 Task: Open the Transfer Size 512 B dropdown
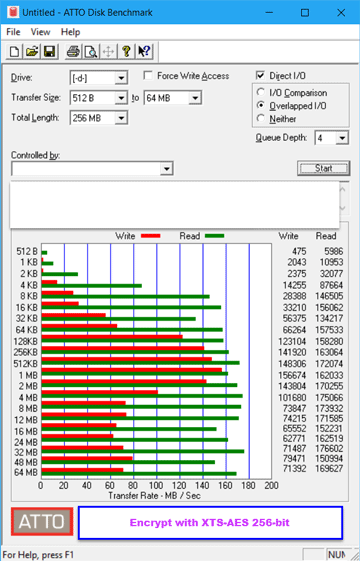pyautogui.click(x=121, y=98)
